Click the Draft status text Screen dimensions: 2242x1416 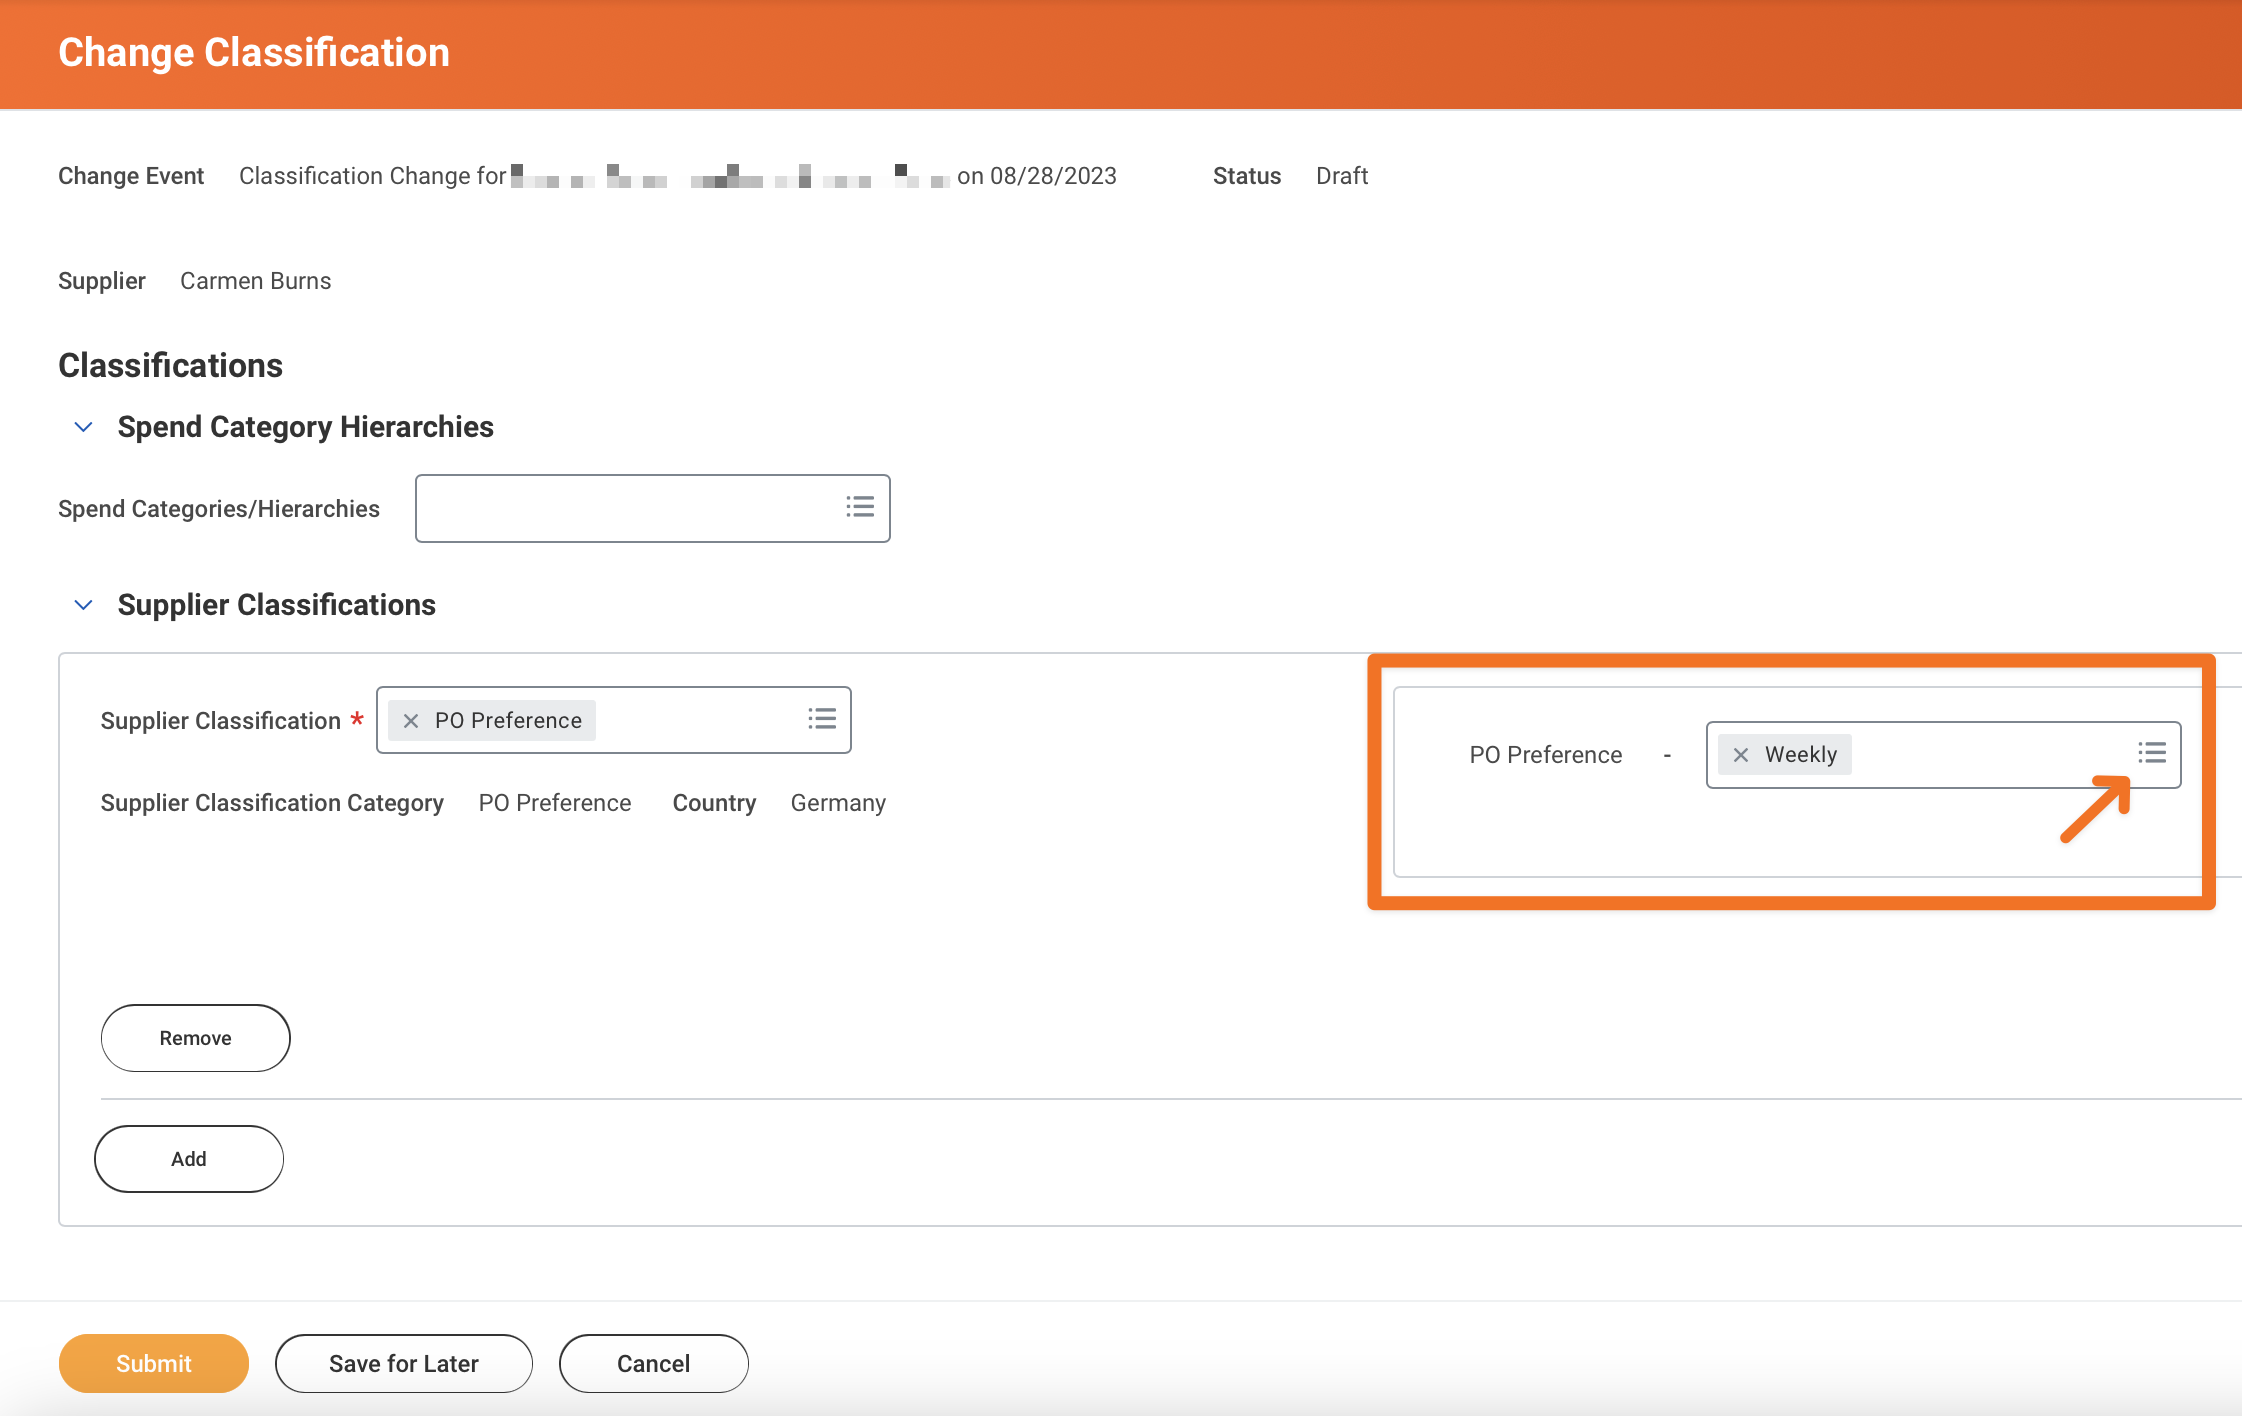[1341, 175]
